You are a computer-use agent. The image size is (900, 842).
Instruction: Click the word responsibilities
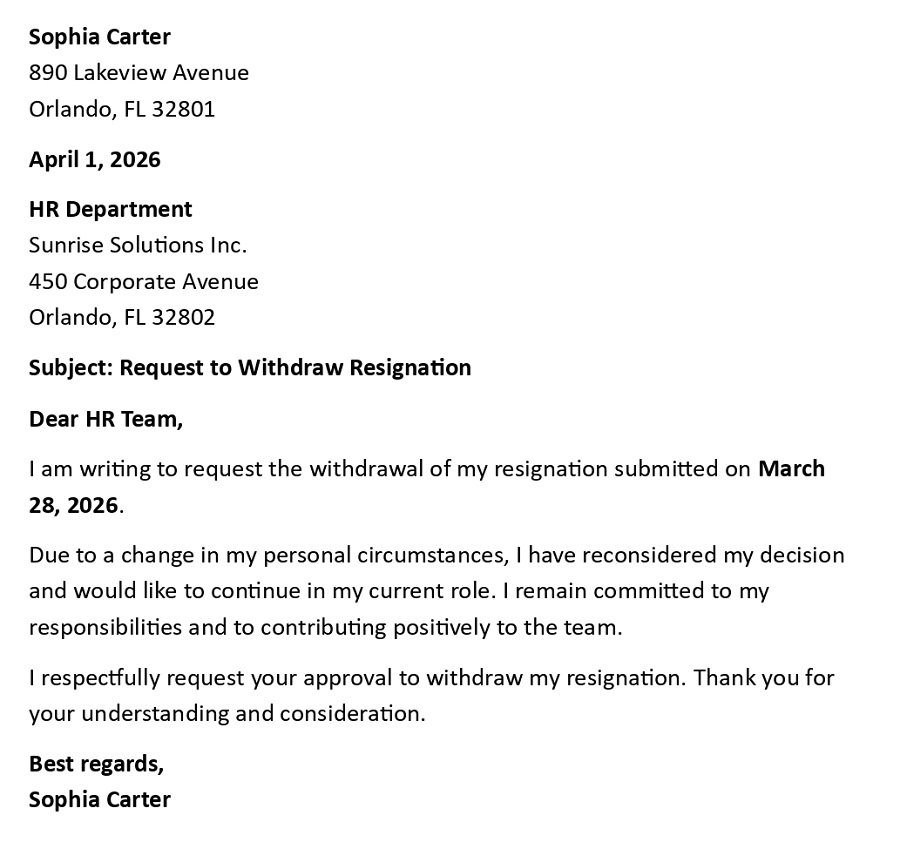[105, 627]
